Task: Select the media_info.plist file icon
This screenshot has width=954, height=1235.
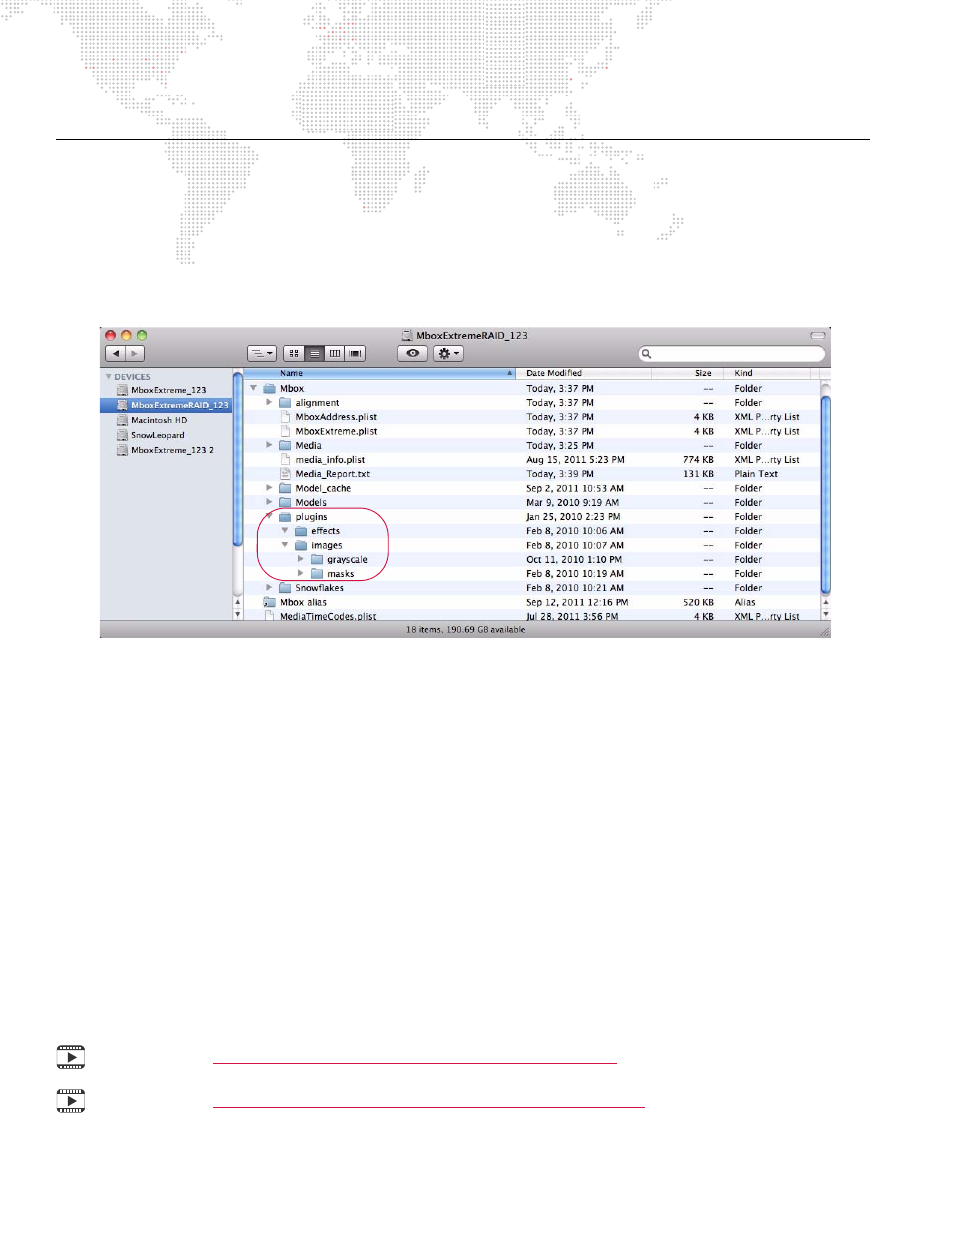Action: (285, 460)
